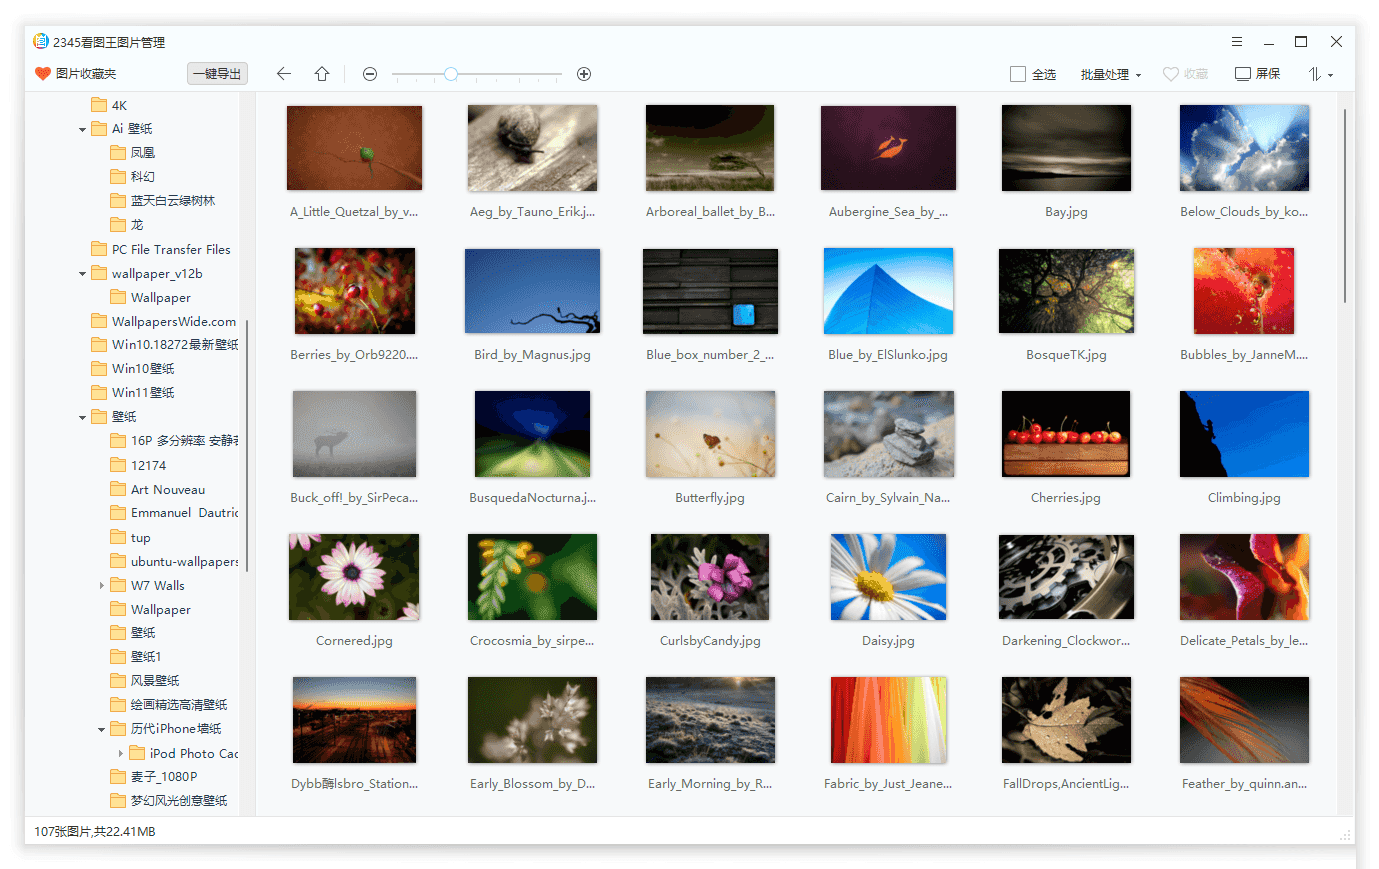Select the Cherries.jpg thumbnail
The width and height of the screenshot is (1379, 869).
[1066, 434]
